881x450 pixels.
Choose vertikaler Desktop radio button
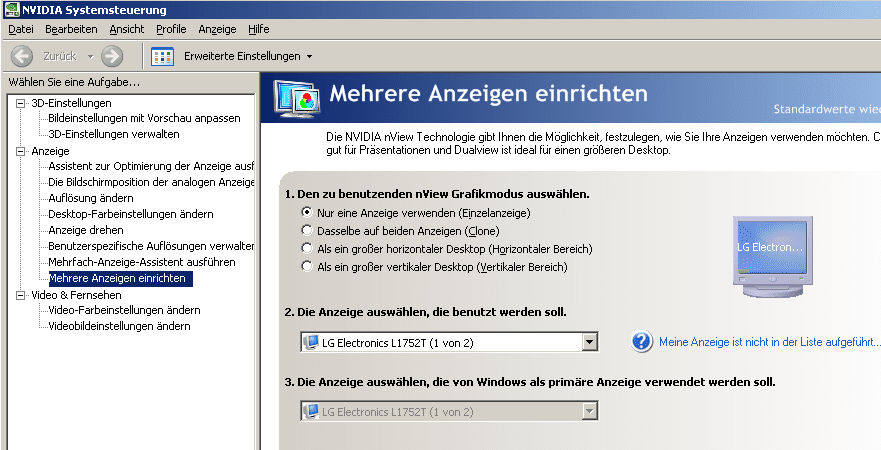point(306,266)
